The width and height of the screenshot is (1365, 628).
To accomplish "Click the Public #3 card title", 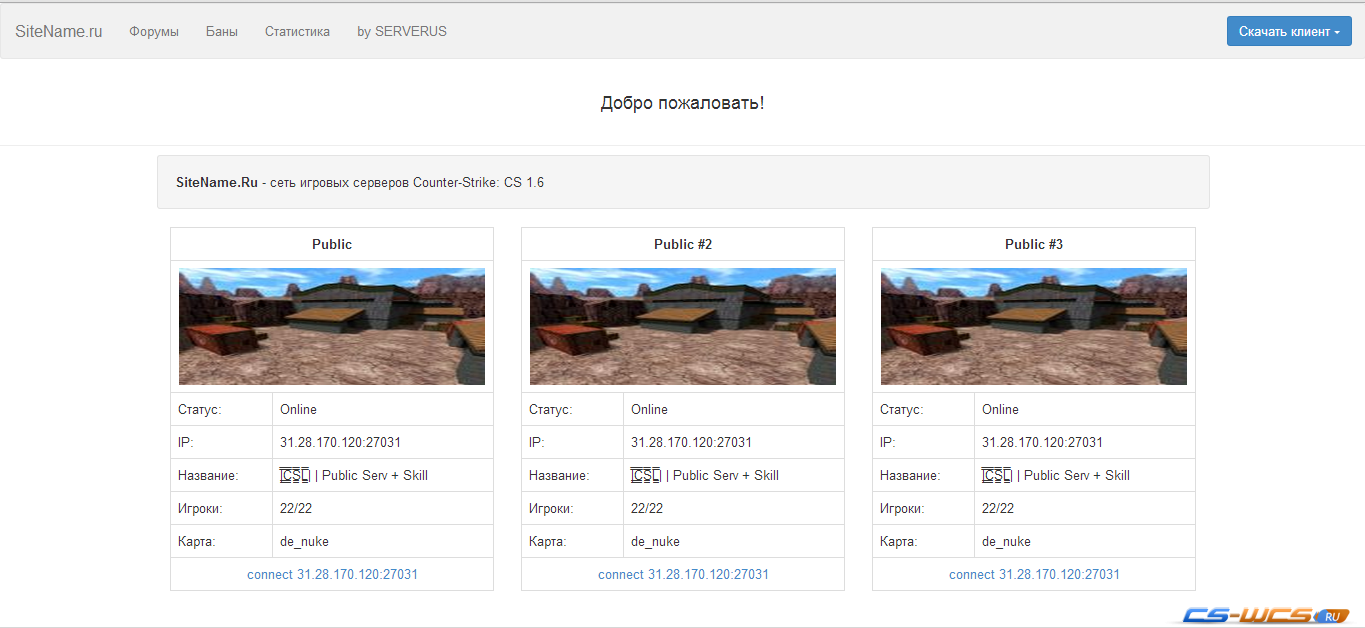I will [x=1034, y=244].
